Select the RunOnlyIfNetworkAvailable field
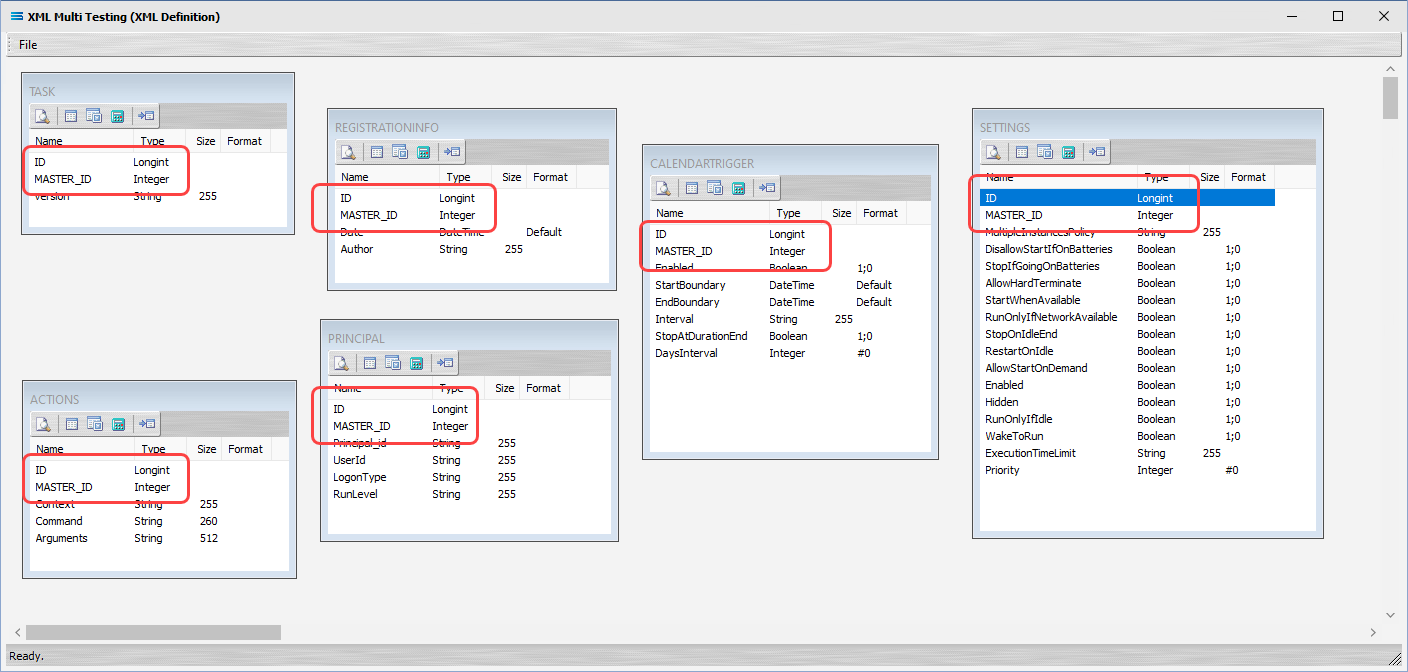This screenshot has width=1408, height=672. tap(1127, 317)
